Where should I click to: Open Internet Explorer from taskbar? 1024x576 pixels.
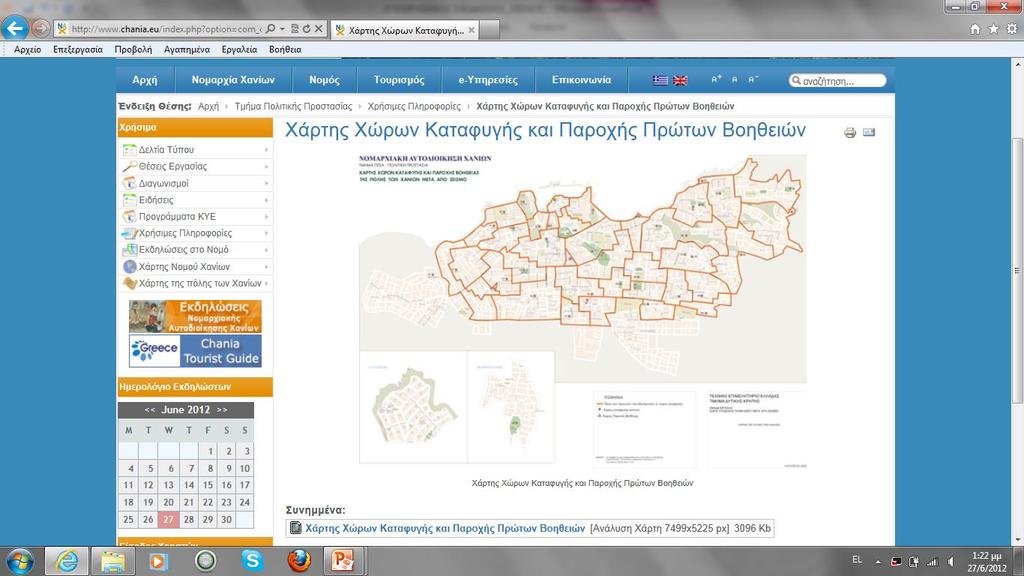tap(67, 561)
